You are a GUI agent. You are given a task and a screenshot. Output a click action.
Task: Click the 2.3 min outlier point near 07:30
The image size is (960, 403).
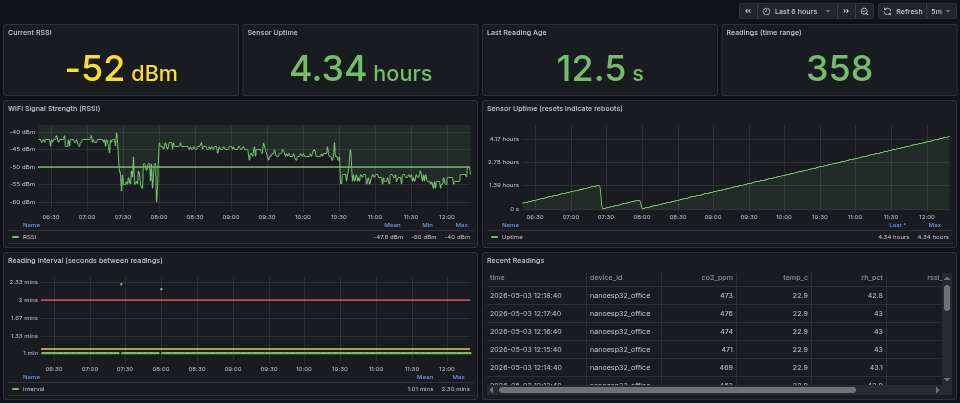click(x=121, y=284)
